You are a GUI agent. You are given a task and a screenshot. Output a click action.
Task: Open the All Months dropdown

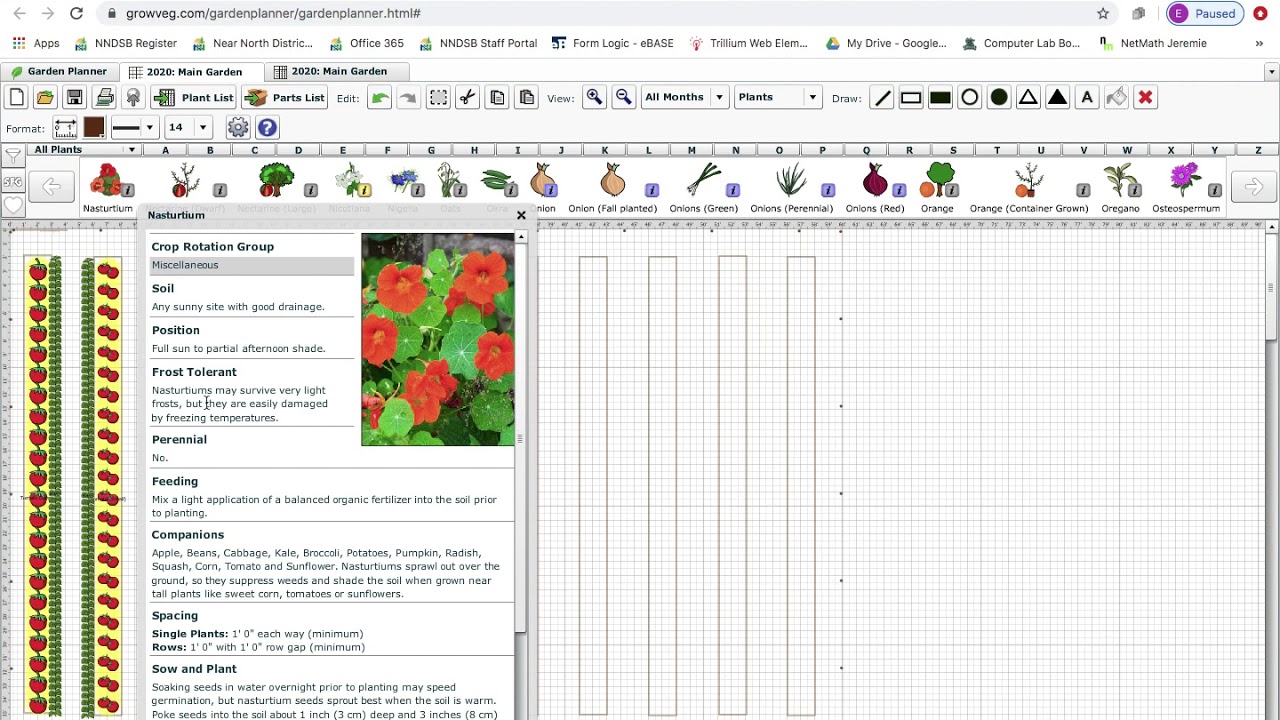(684, 97)
